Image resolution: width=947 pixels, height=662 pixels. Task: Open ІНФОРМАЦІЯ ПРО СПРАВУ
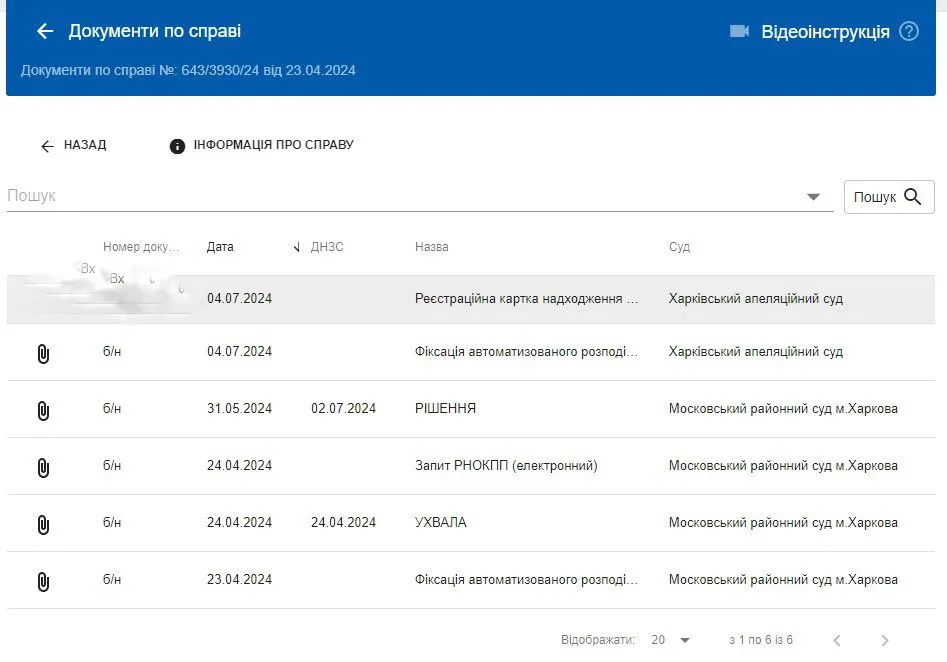click(x=262, y=146)
